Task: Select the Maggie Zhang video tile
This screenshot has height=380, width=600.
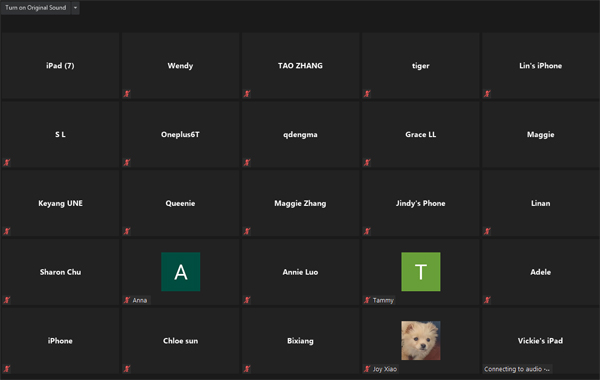Action: tap(300, 203)
